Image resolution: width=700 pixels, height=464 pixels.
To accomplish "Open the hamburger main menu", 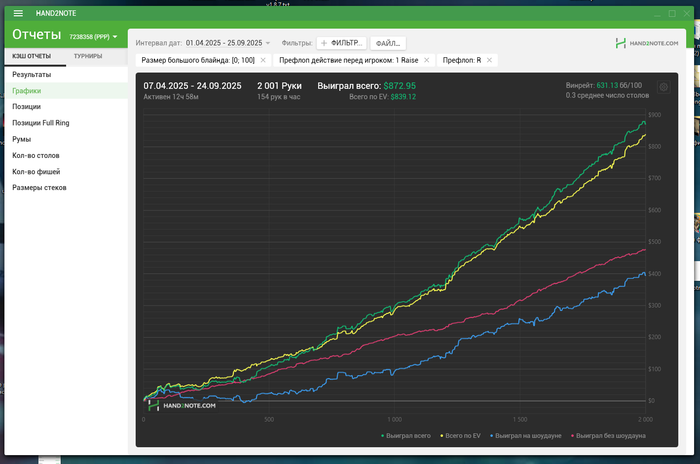I will 18,13.
